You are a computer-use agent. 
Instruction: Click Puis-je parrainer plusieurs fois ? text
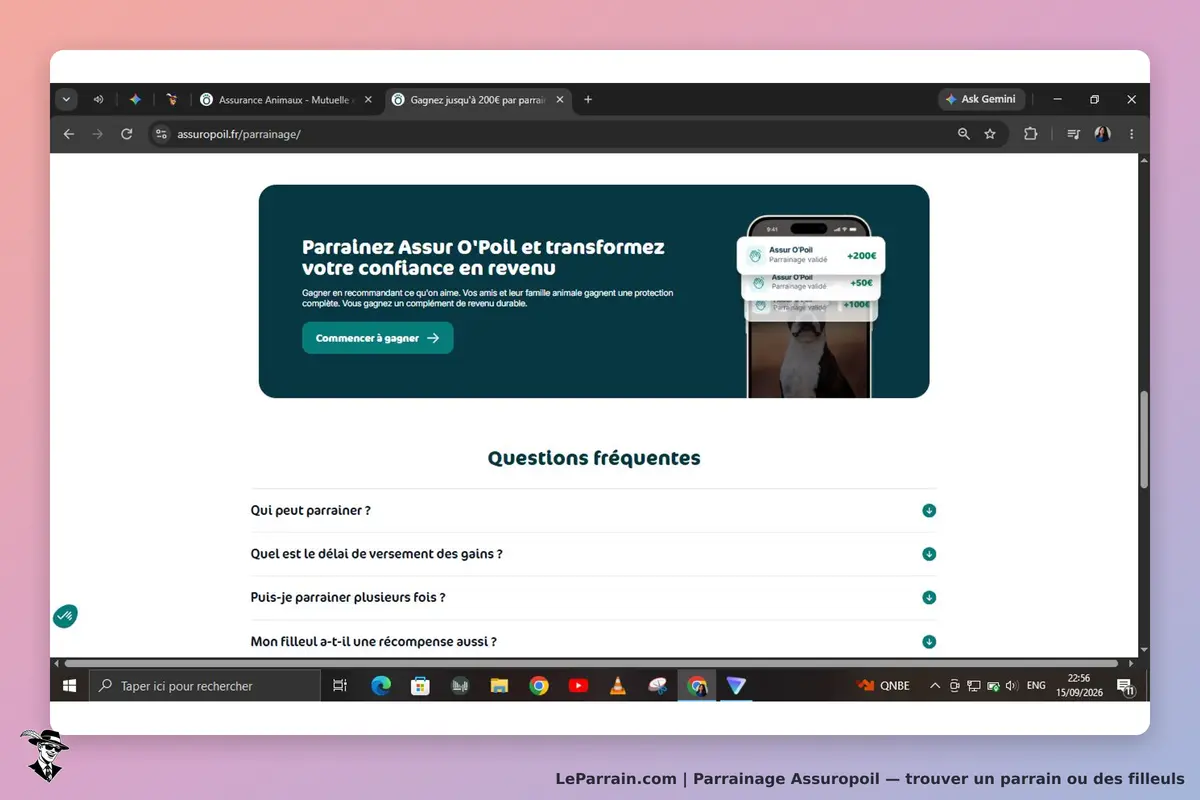[x=348, y=598]
